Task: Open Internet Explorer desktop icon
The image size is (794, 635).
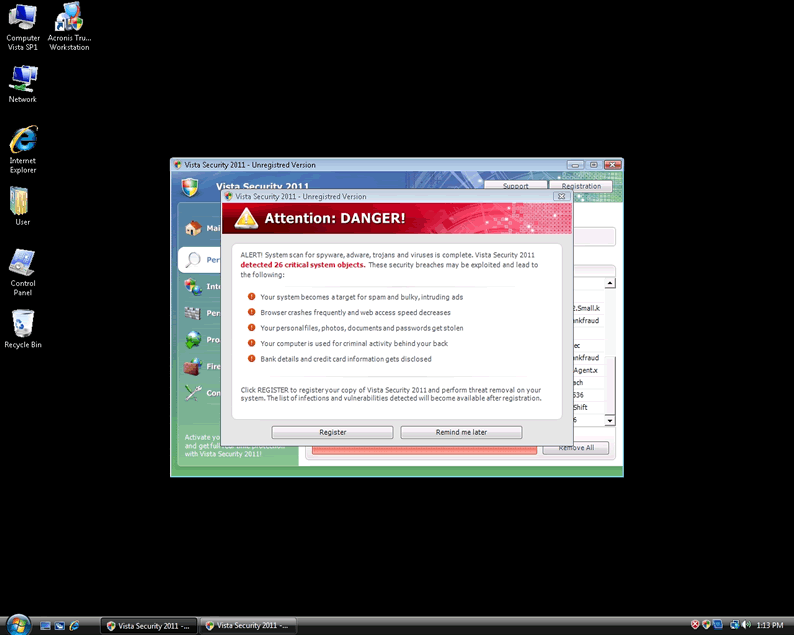Action: [x=22, y=141]
